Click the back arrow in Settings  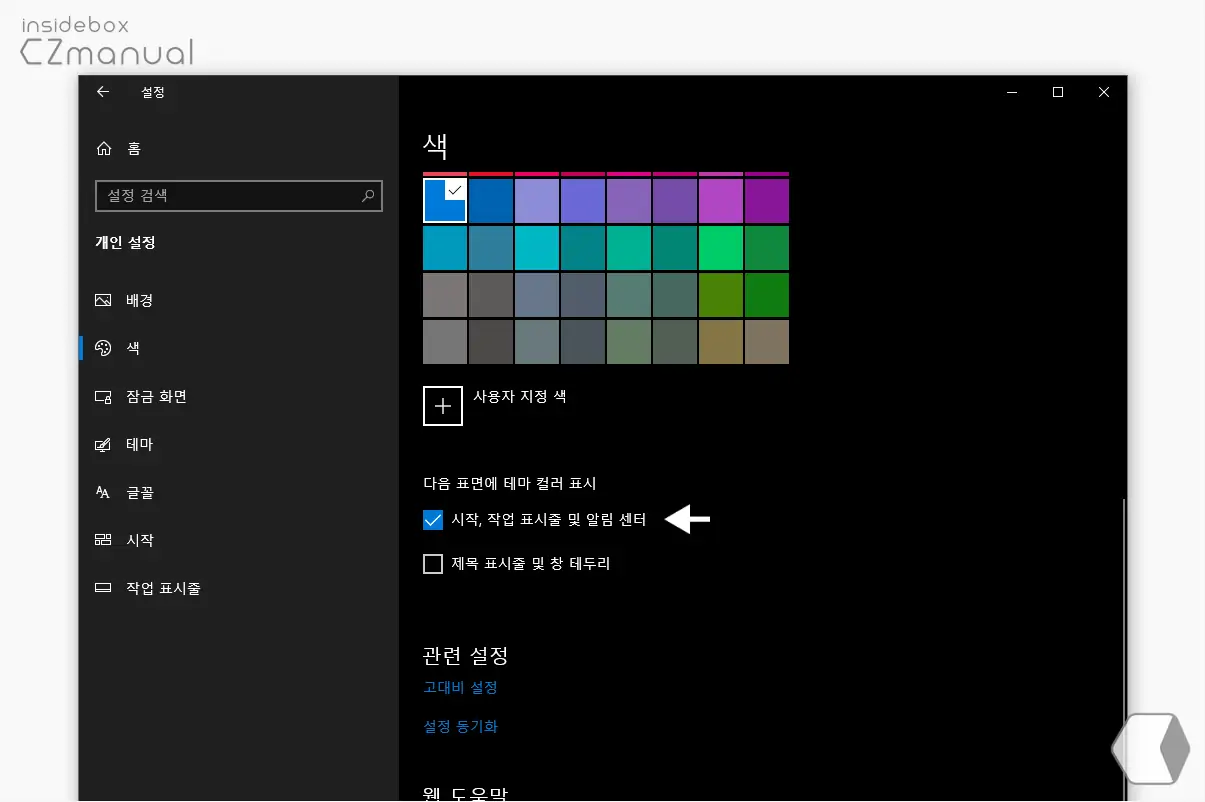click(x=103, y=92)
